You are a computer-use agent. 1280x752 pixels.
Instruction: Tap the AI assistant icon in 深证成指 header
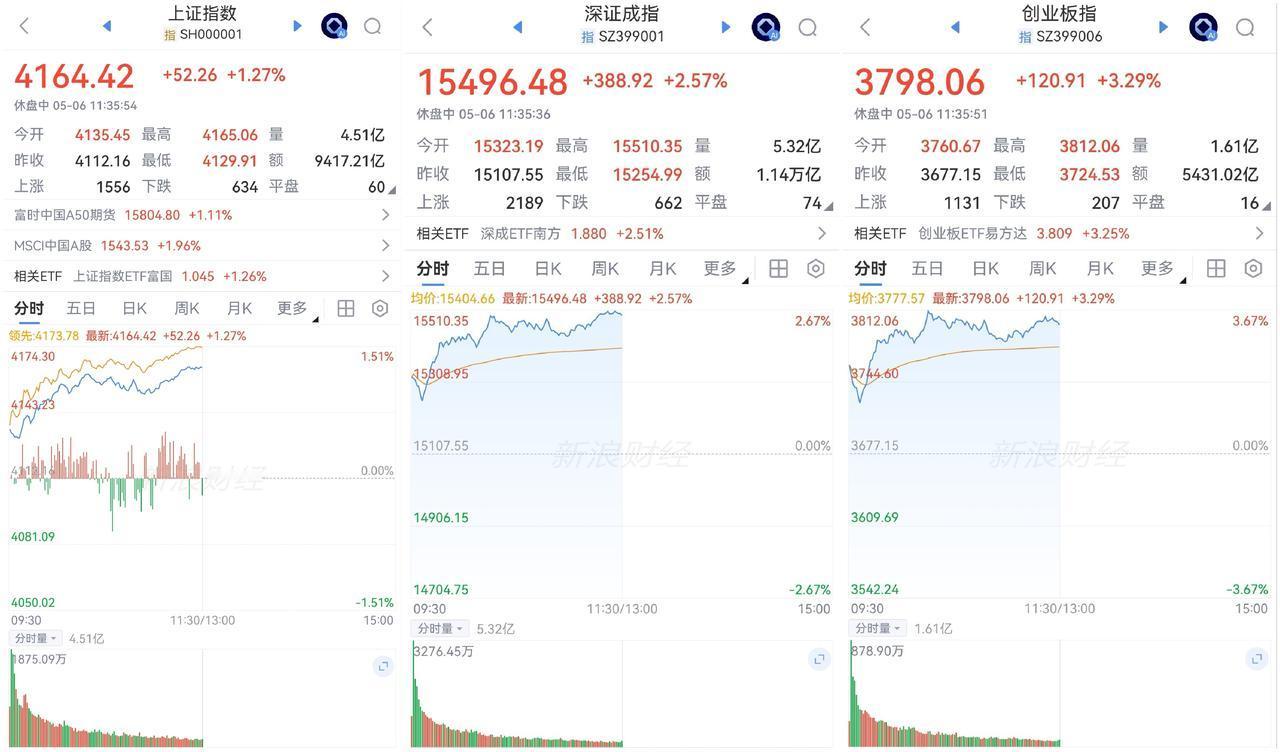766,27
